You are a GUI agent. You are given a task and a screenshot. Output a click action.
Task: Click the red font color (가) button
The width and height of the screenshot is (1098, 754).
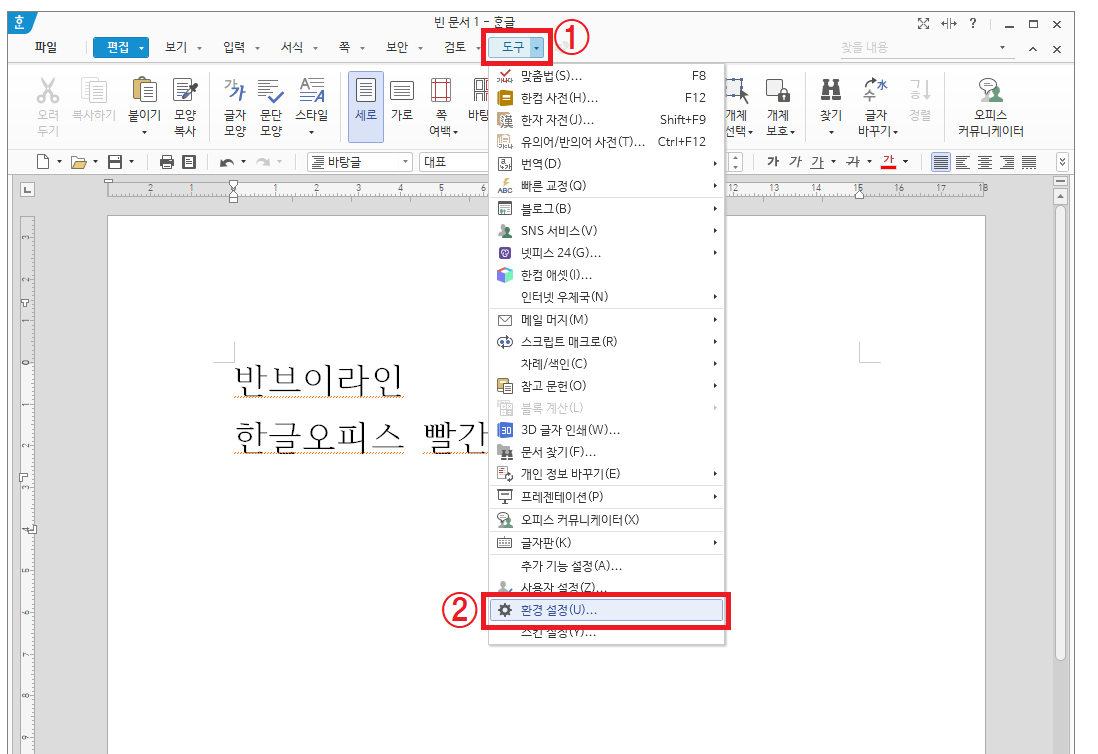pos(889,162)
